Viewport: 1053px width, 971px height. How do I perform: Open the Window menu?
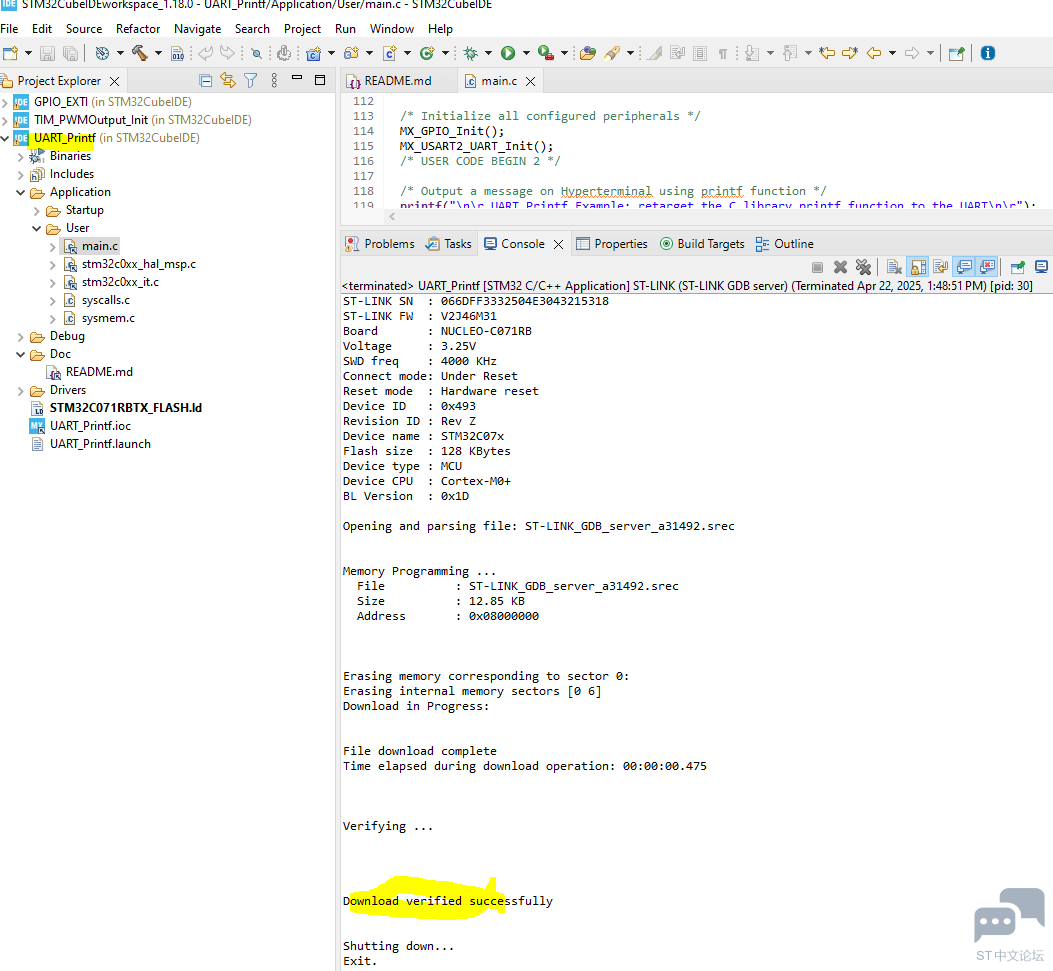coord(392,29)
